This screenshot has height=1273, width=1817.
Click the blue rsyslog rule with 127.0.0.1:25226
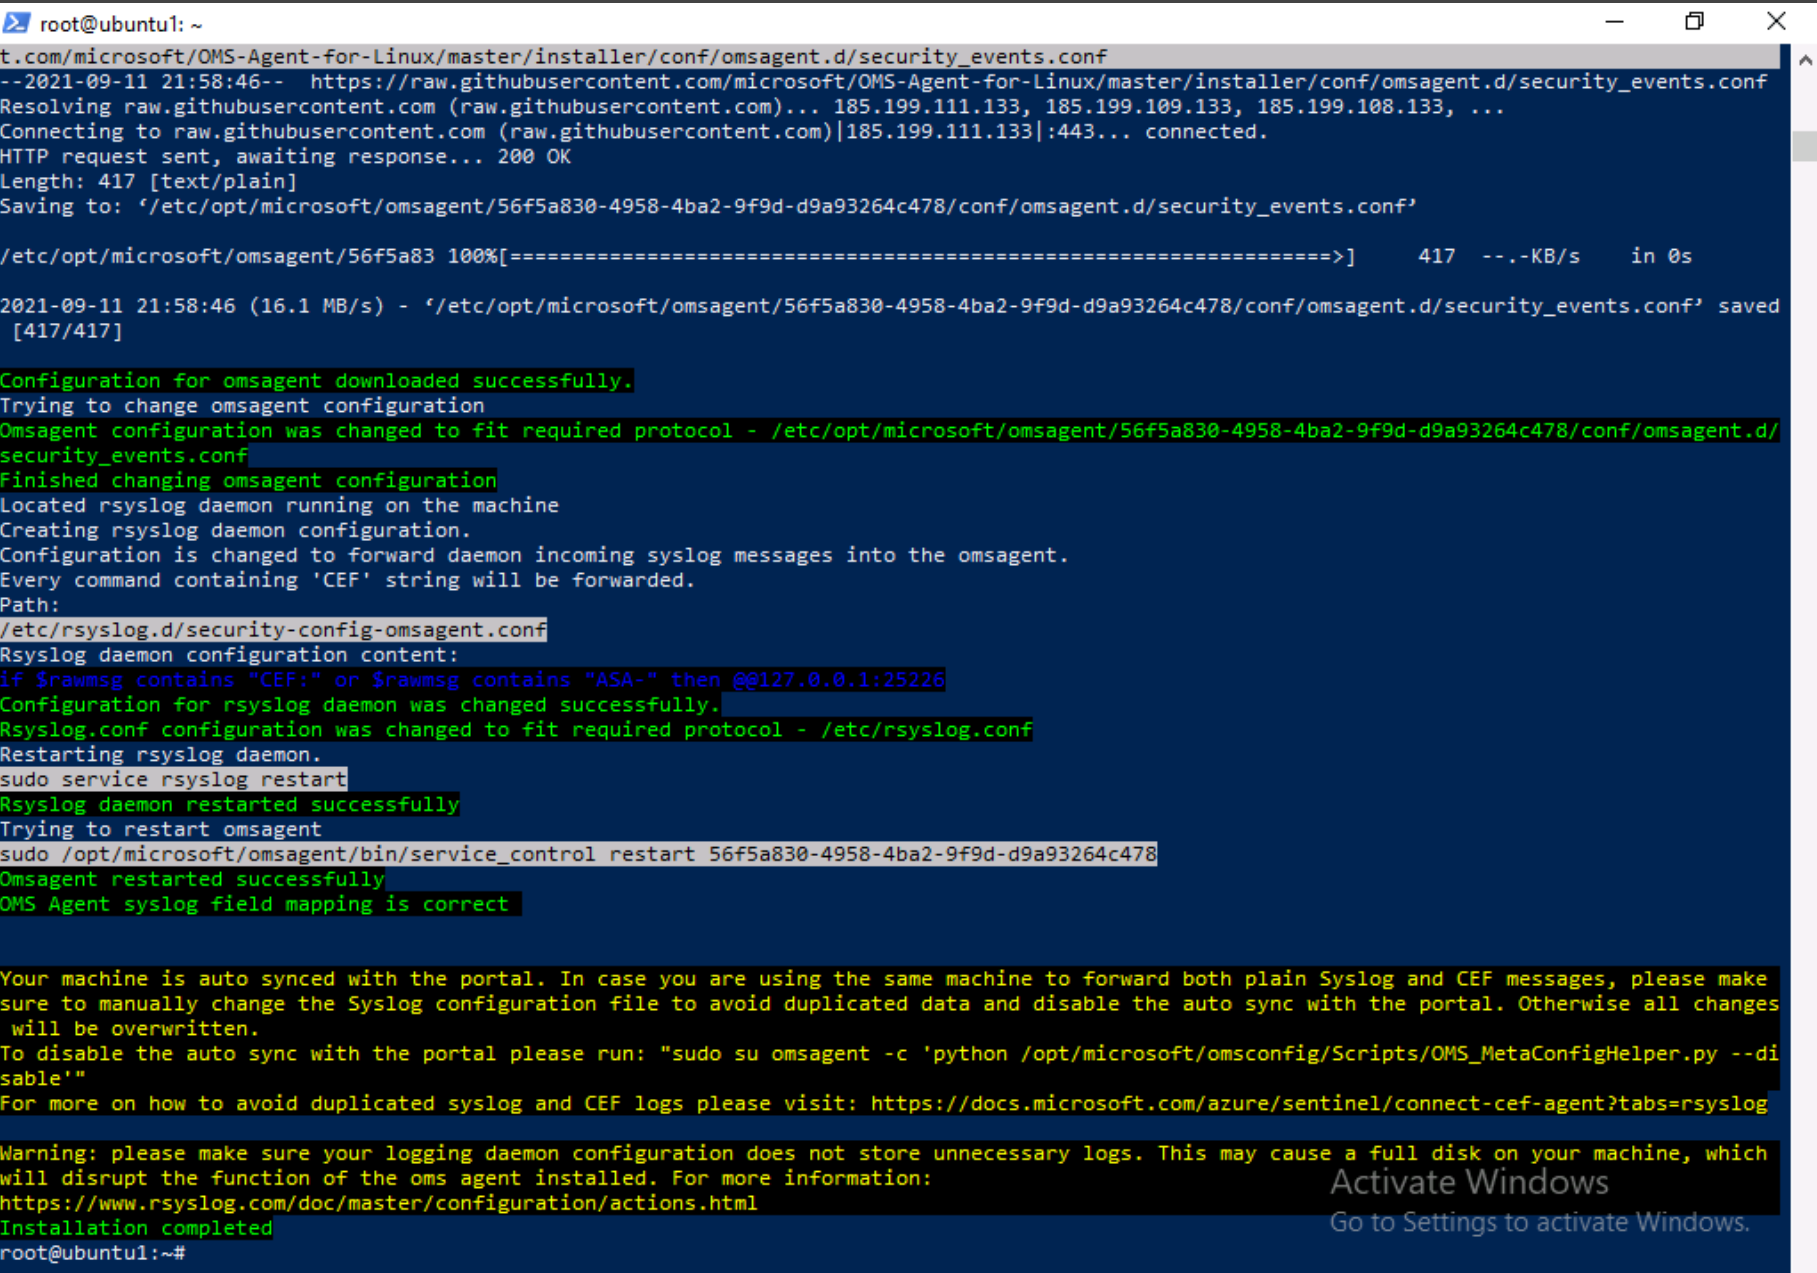[x=472, y=680]
